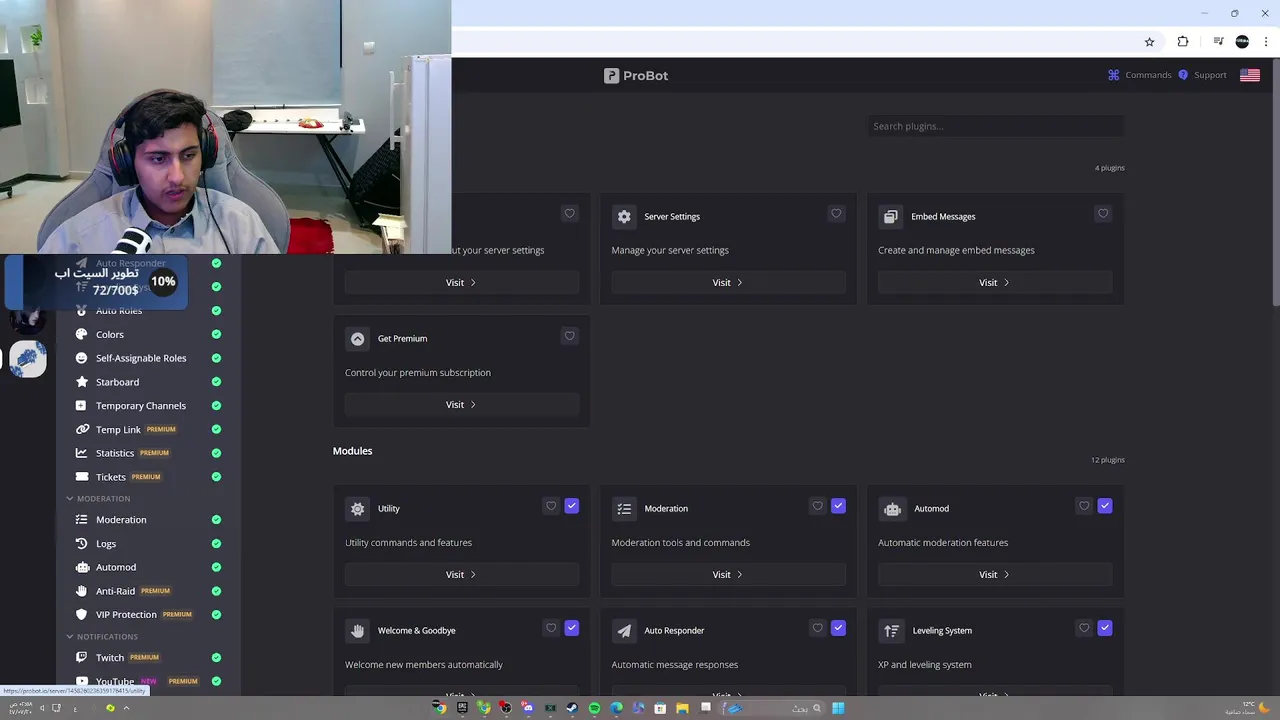Favorite the Server Settings plugin with heart
This screenshot has width=1280, height=720.
[x=836, y=213]
